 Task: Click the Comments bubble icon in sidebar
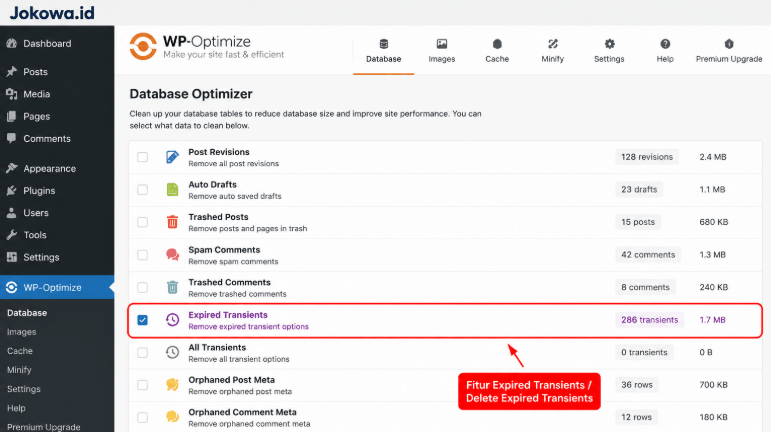click(12, 139)
